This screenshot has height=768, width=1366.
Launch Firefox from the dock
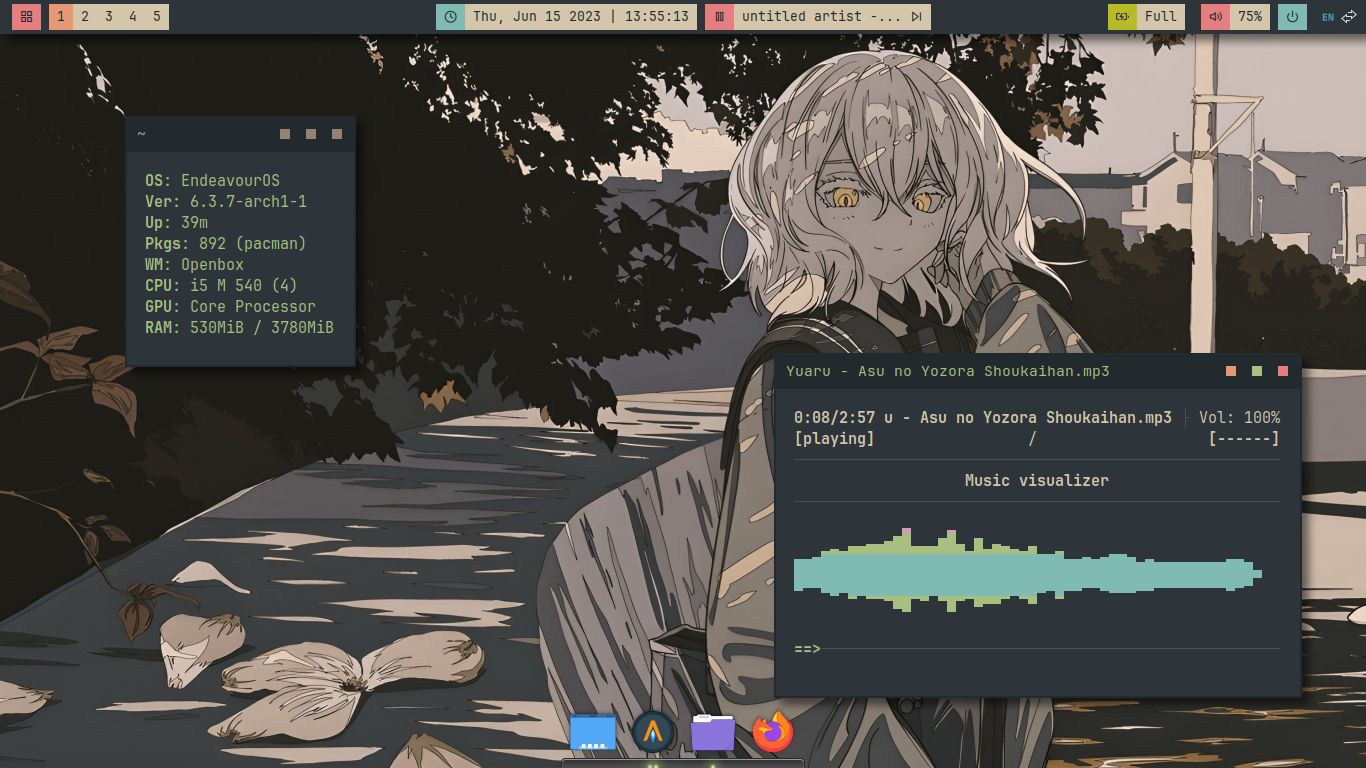[772, 733]
